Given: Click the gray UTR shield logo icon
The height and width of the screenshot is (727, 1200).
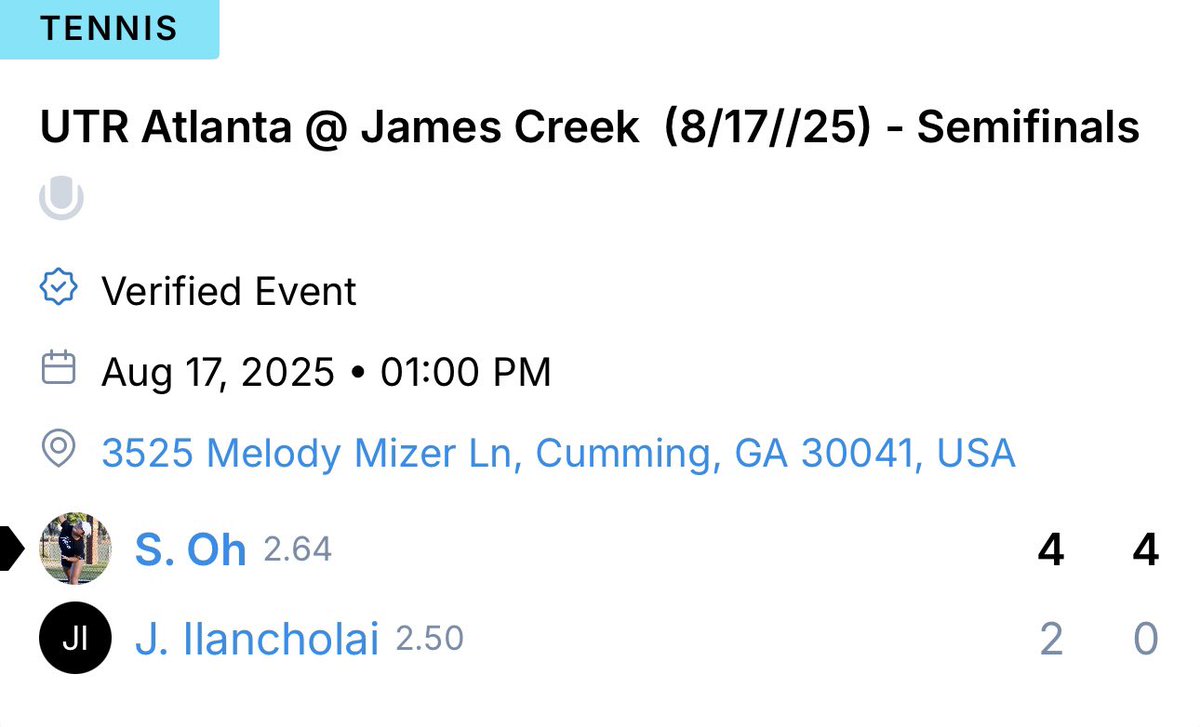Looking at the screenshot, I should pyautogui.click(x=61, y=198).
